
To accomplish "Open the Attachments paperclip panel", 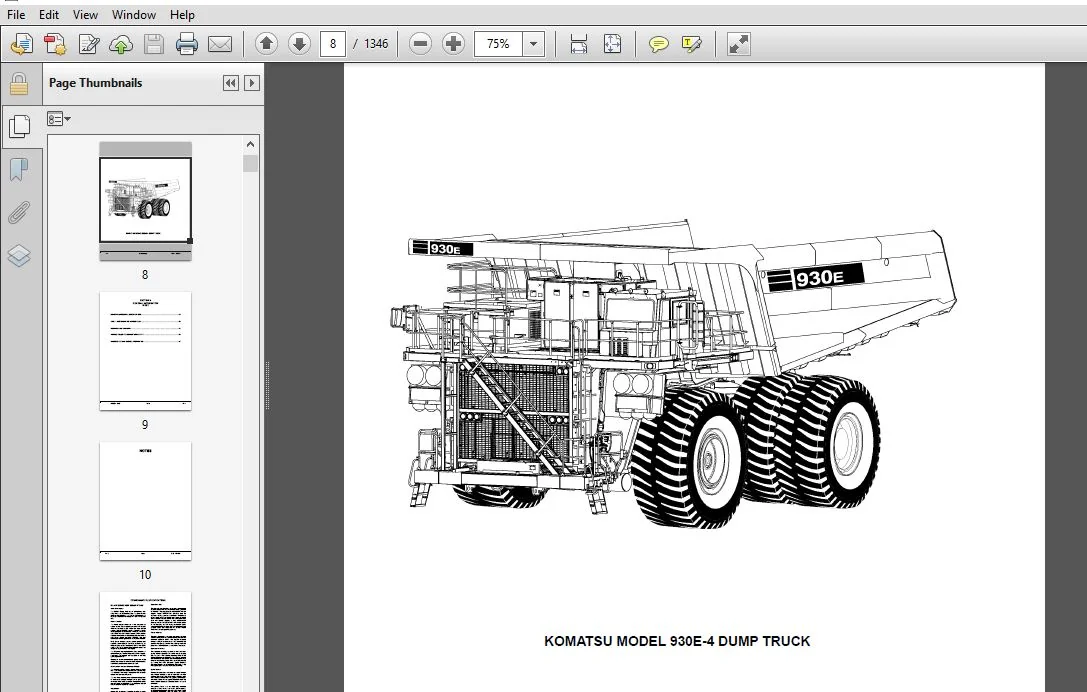I will pyautogui.click(x=19, y=213).
